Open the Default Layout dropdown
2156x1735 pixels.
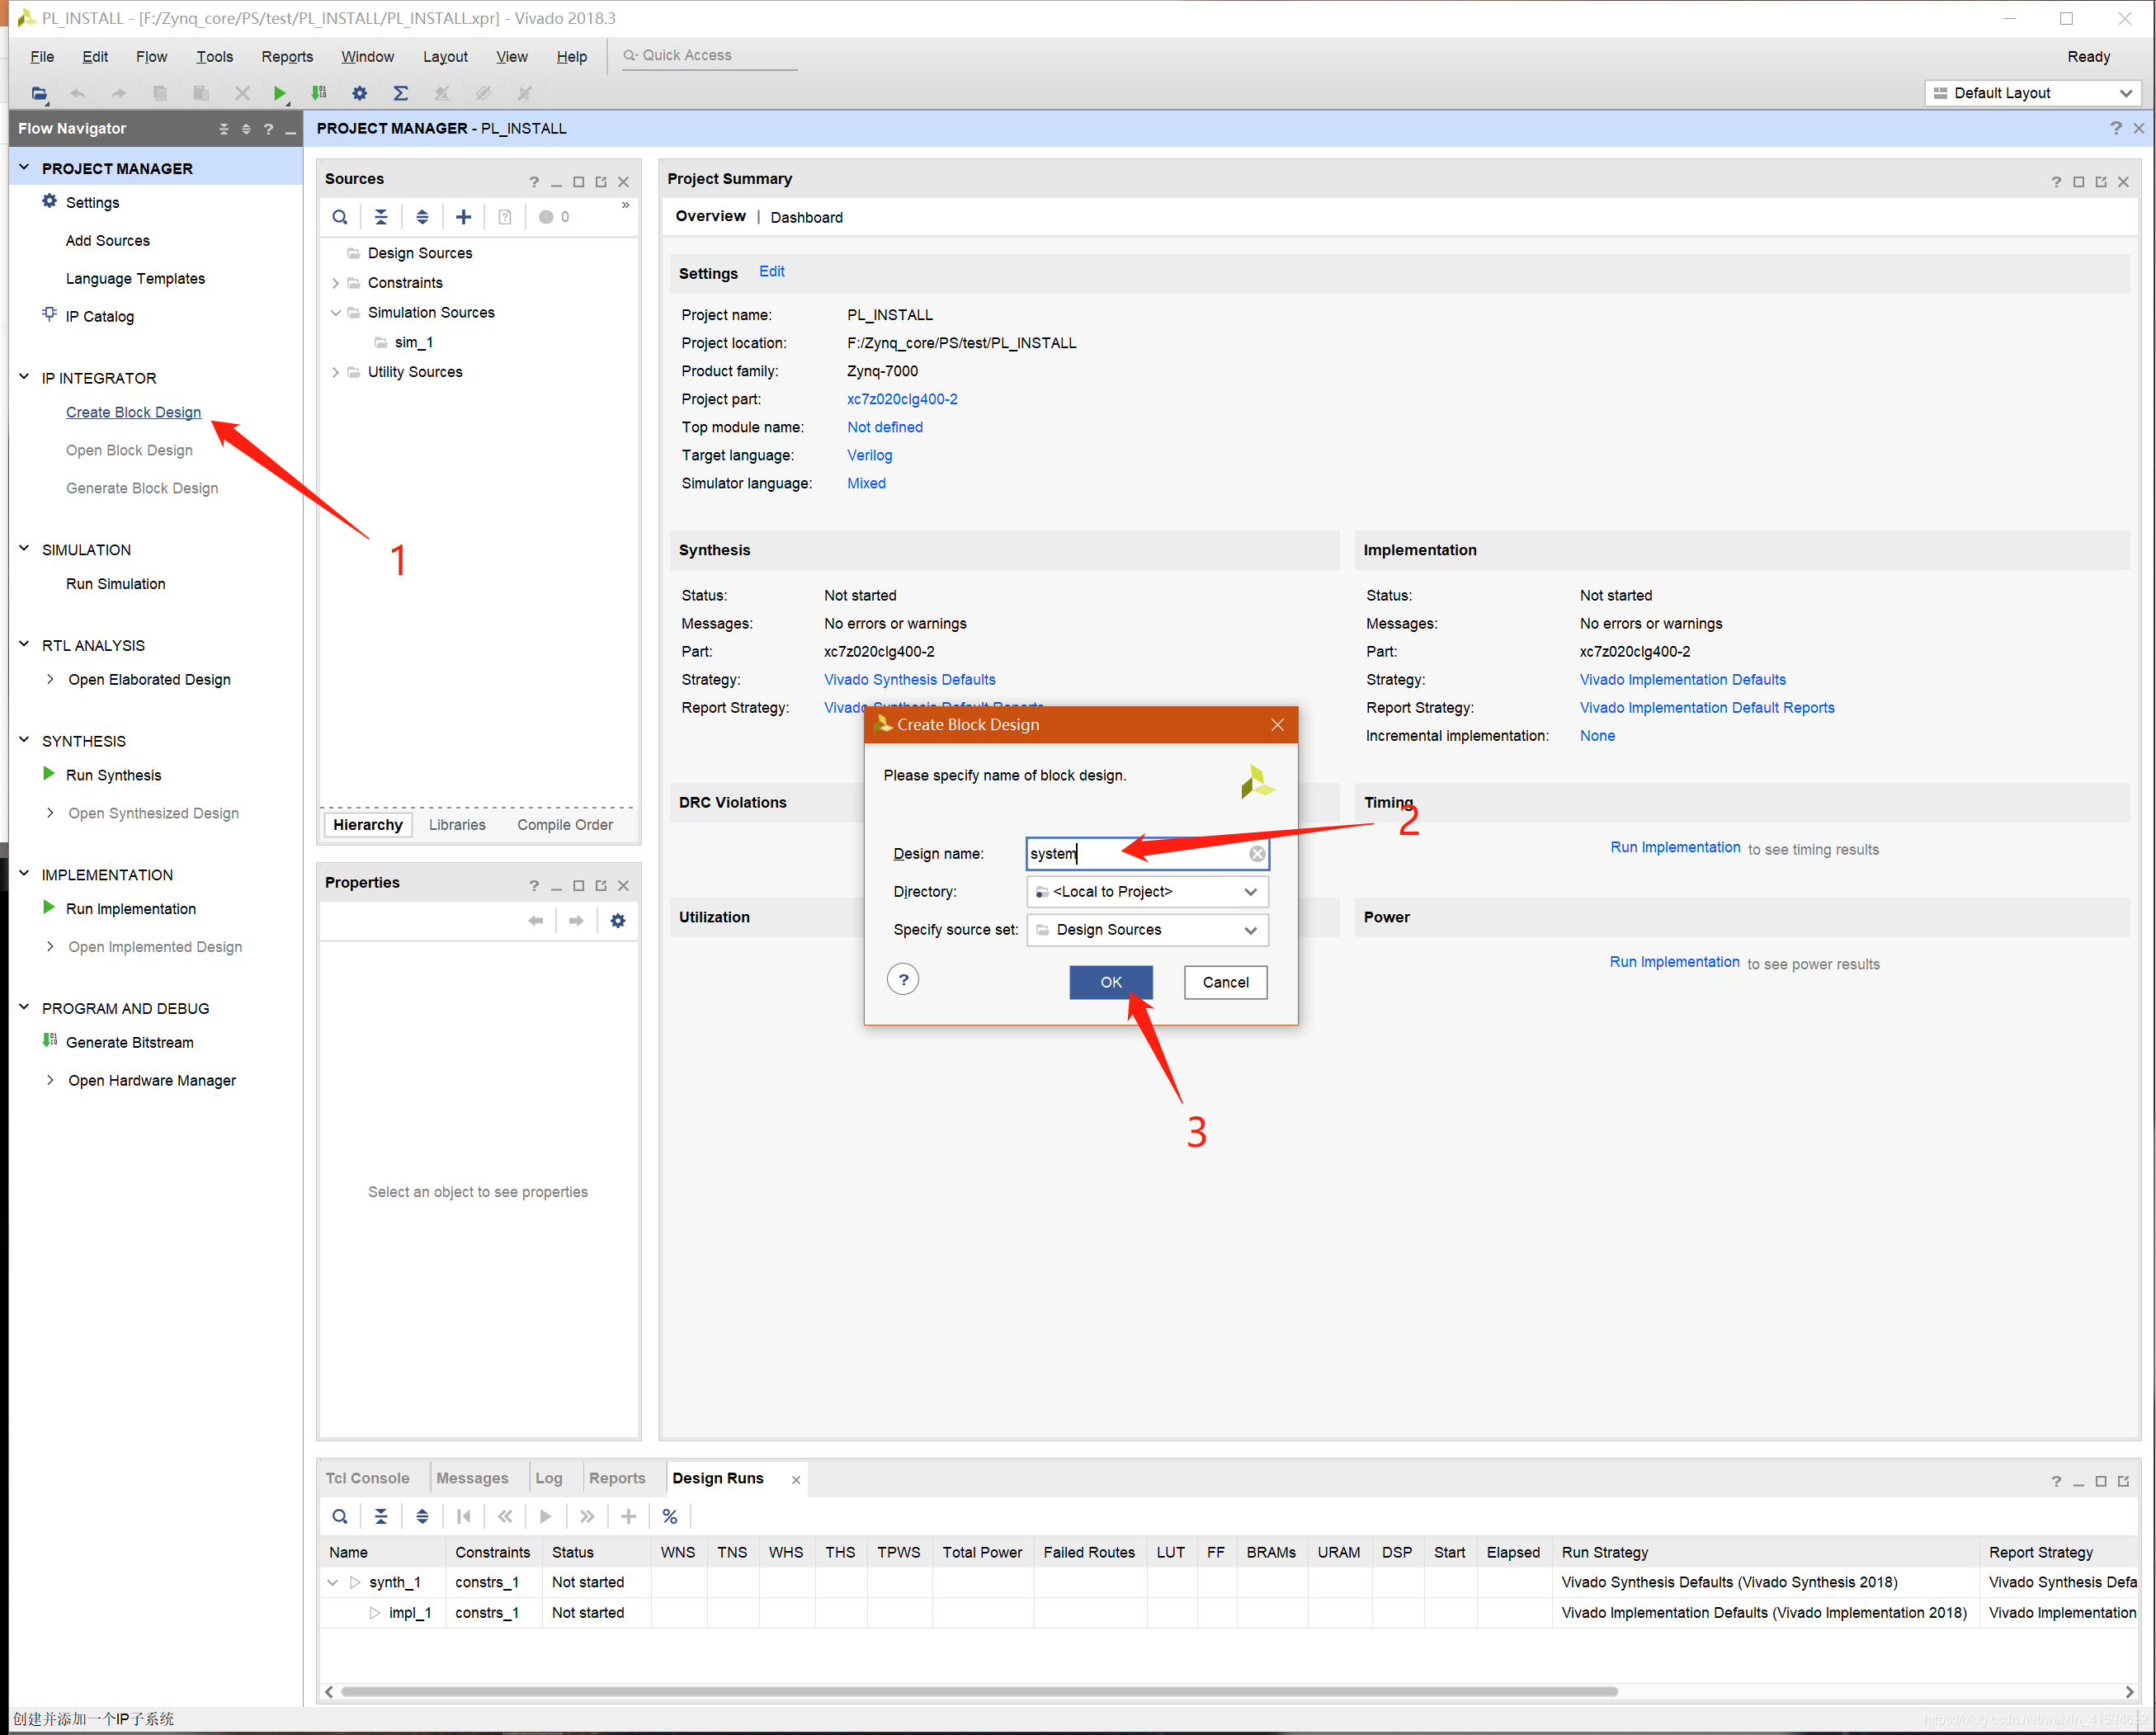click(x=2126, y=93)
